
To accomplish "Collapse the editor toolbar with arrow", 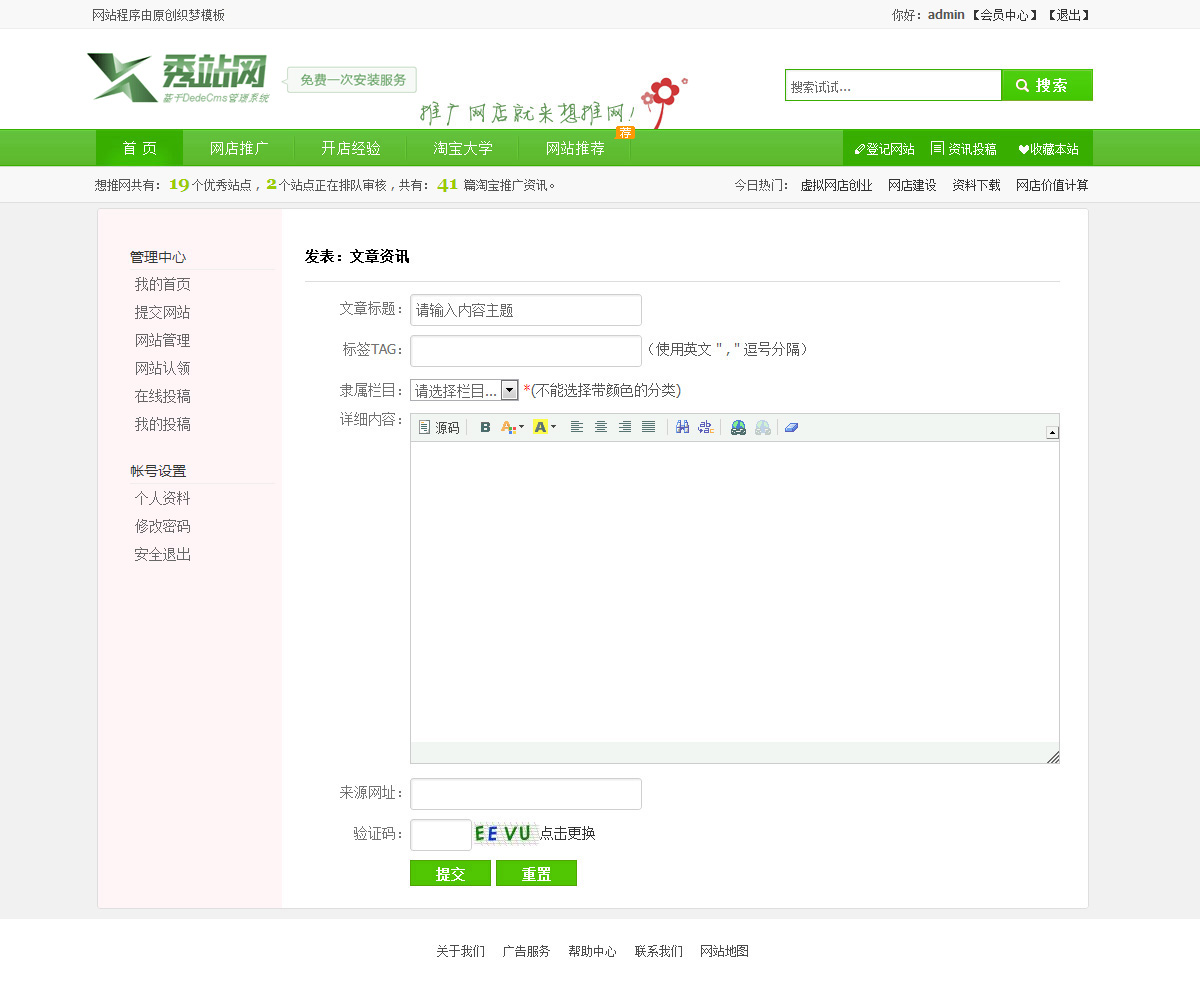I will click(1052, 432).
